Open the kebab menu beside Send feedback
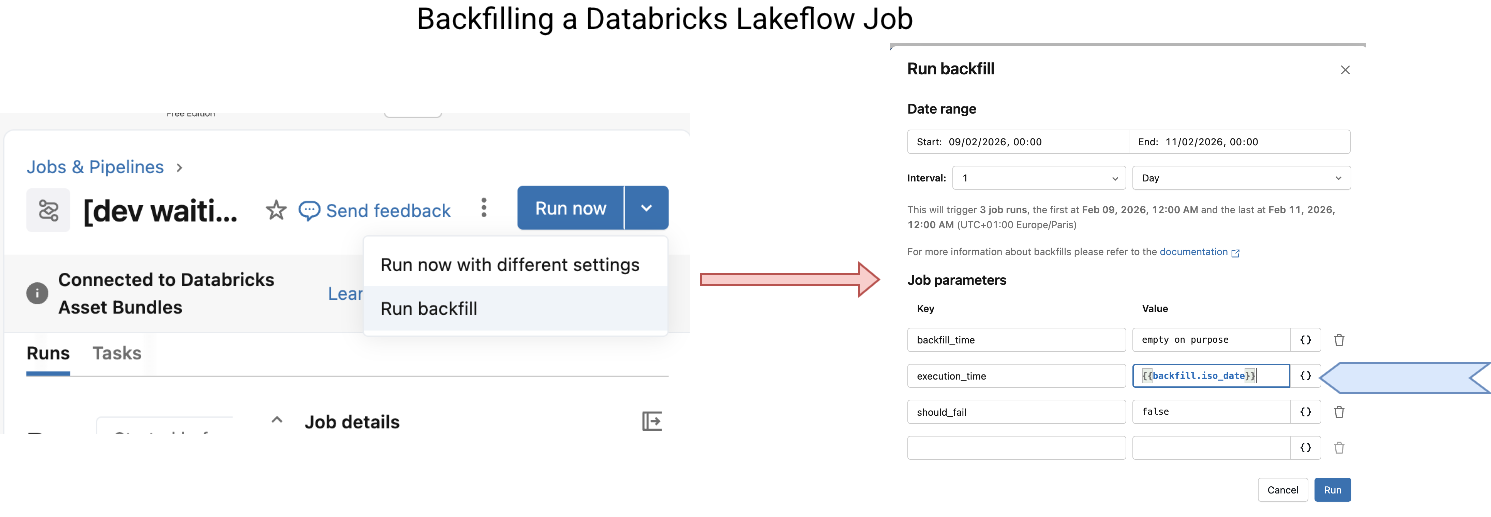 point(484,208)
